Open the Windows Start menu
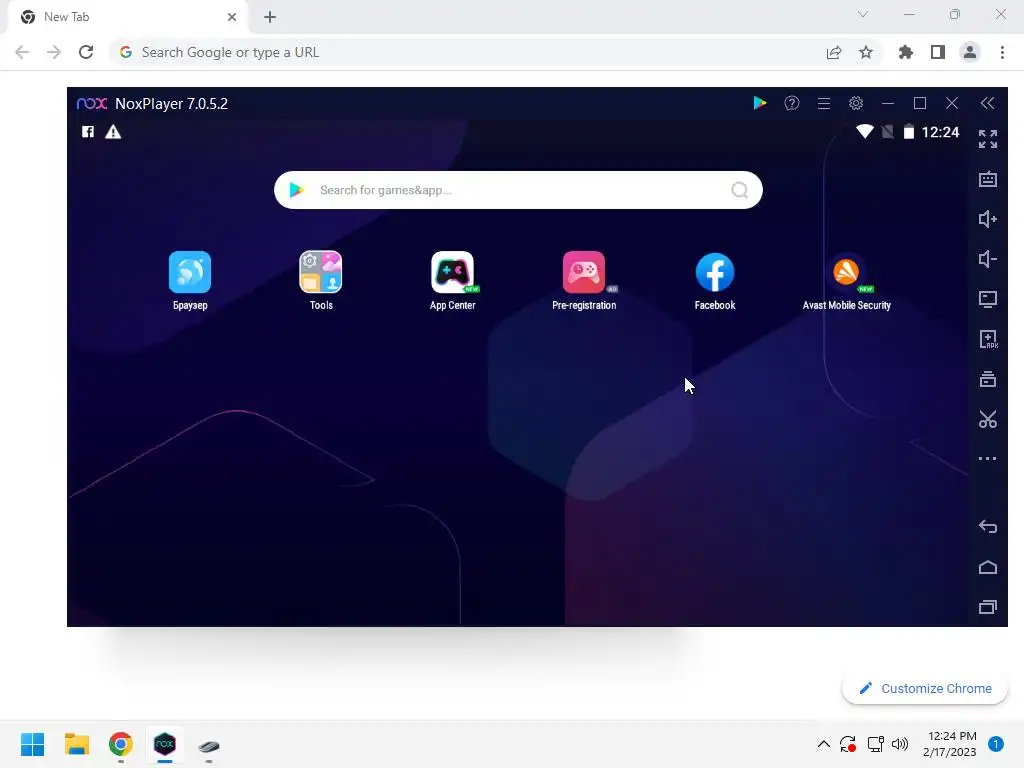The height and width of the screenshot is (768, 1024). pos(33,744)
